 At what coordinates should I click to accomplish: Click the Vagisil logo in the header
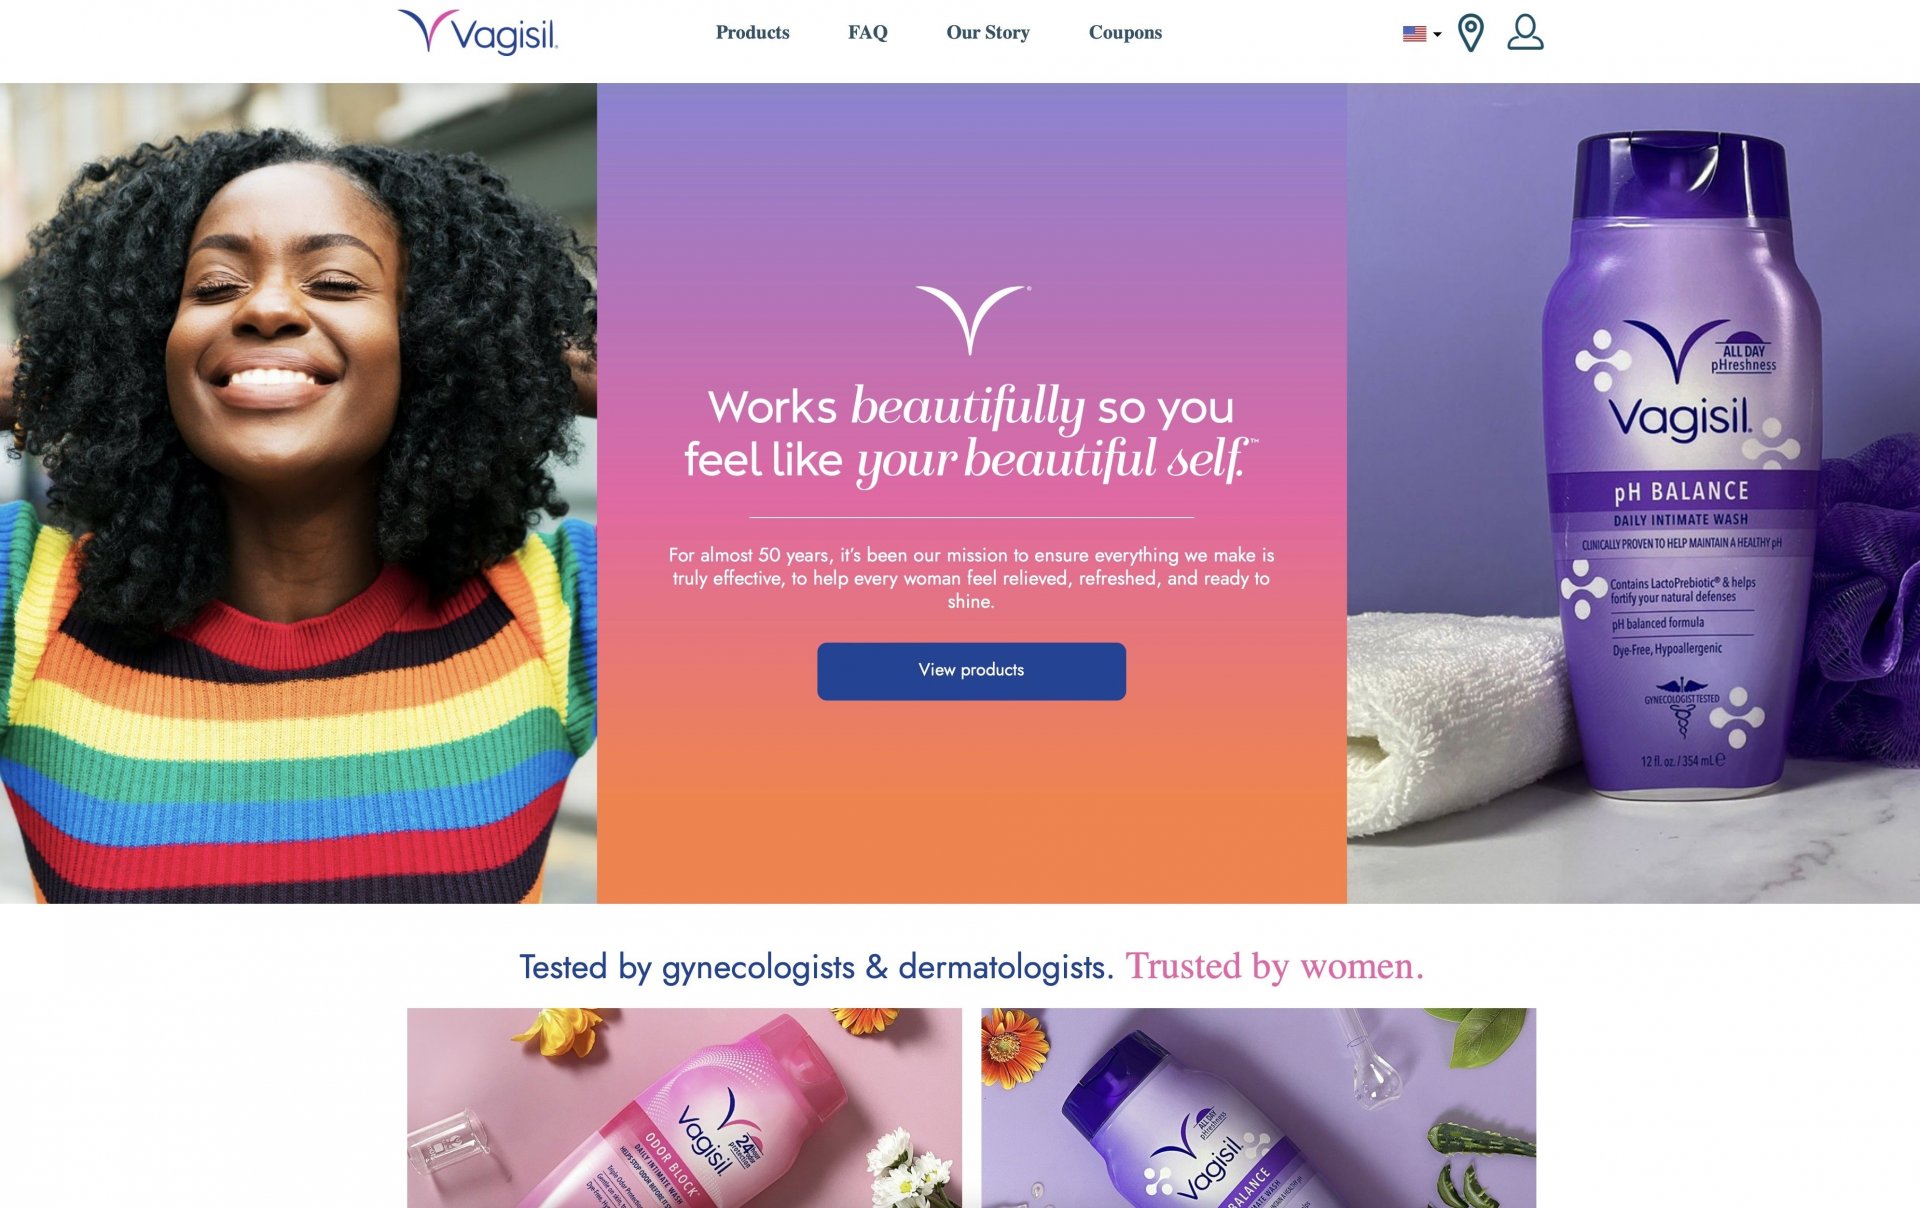(x=478, y=32)
